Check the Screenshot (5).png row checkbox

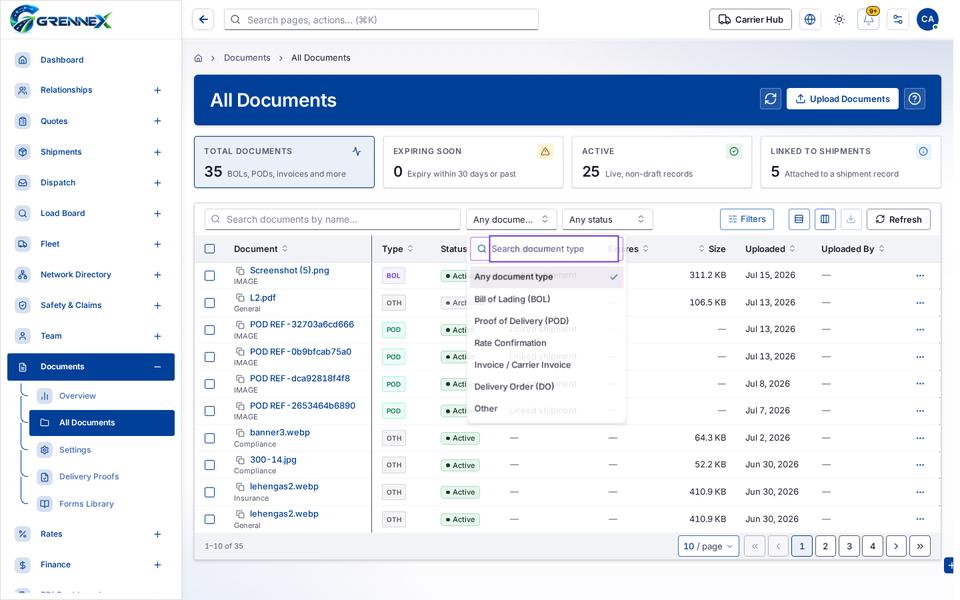[210, 276]
